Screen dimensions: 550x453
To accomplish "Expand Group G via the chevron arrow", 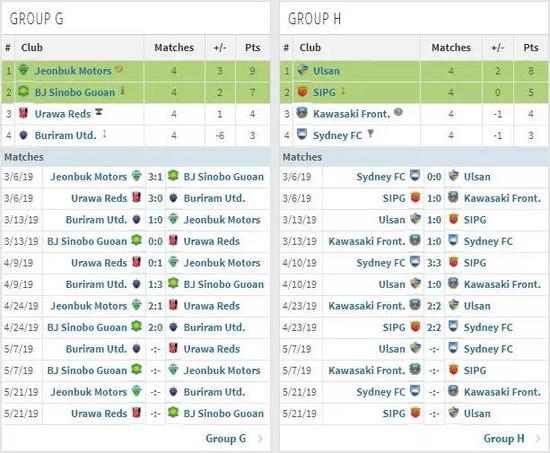I will pos(260,438).
